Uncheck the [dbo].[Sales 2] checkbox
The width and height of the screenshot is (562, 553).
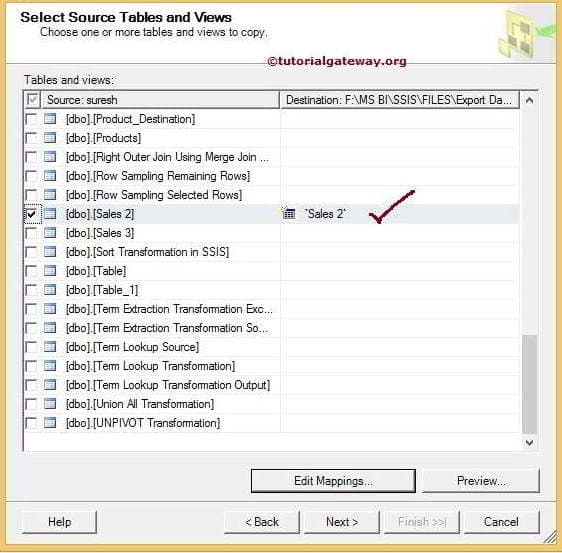[31, 214]
